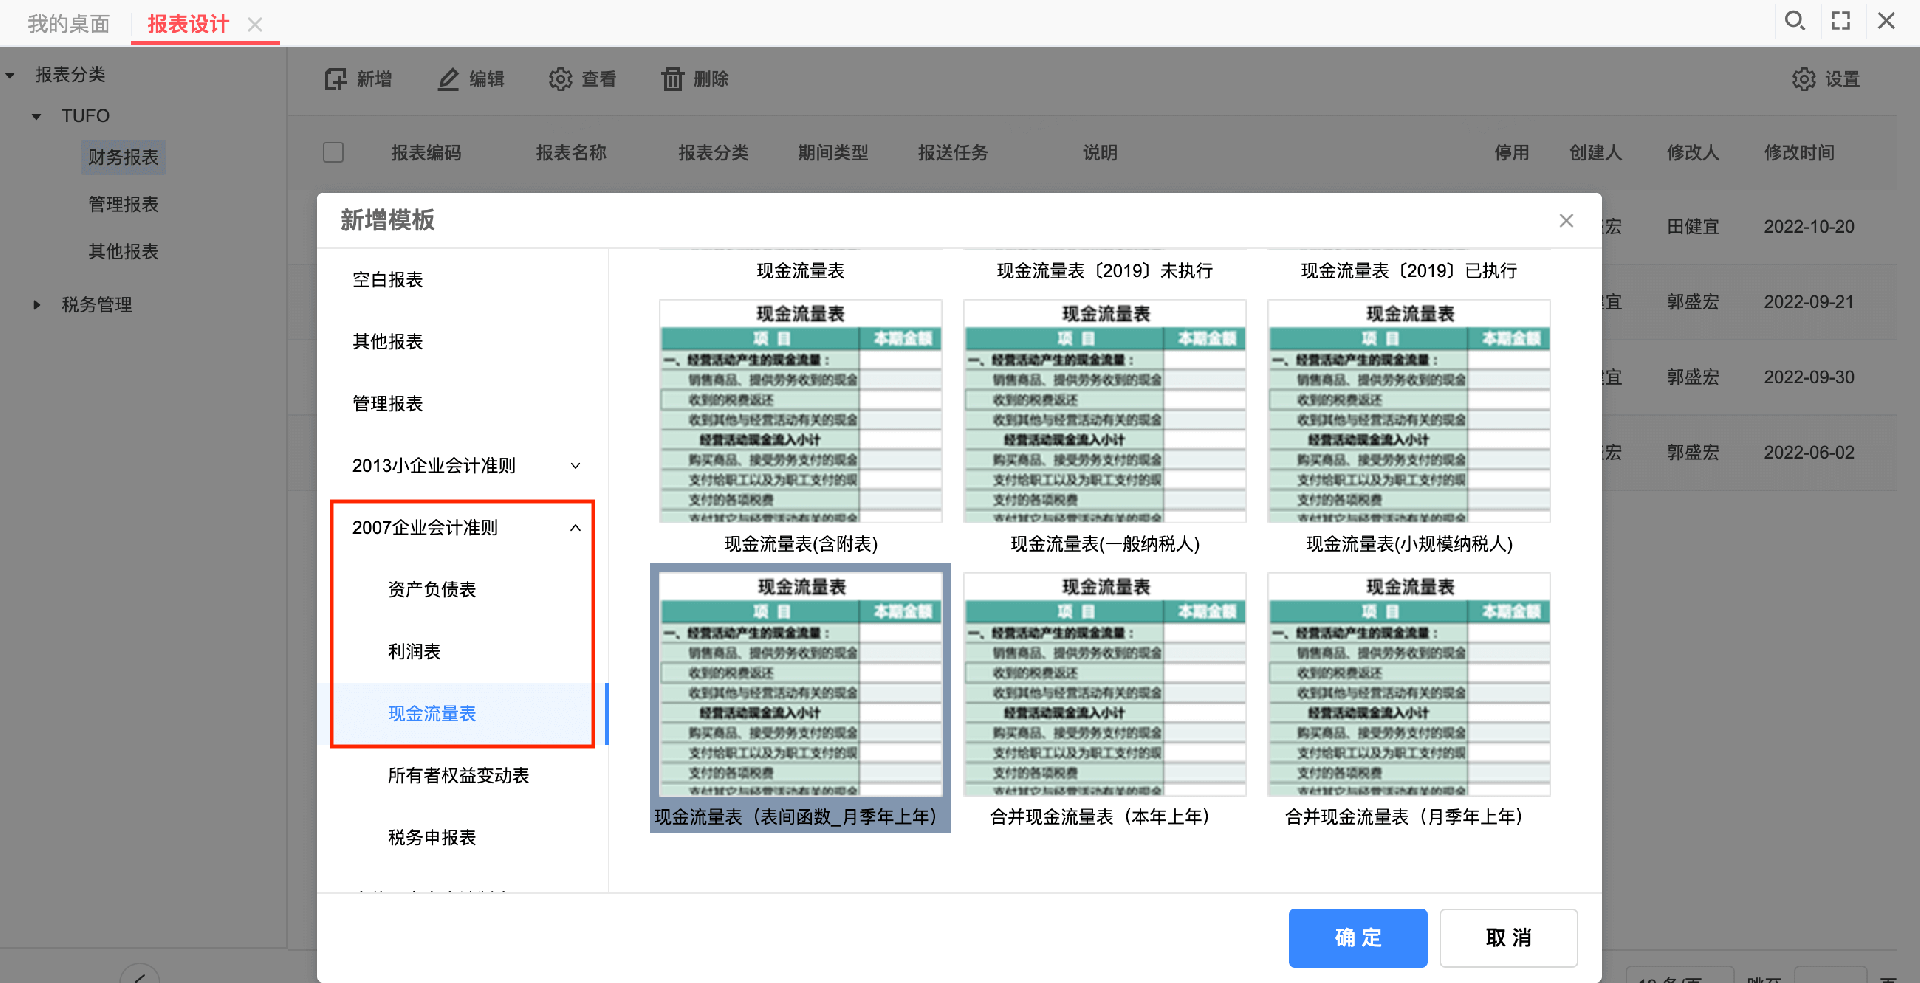Expand the 税务管理 tree node
1920x983 pixels.
pyautogui.click(x=37, y=305)
